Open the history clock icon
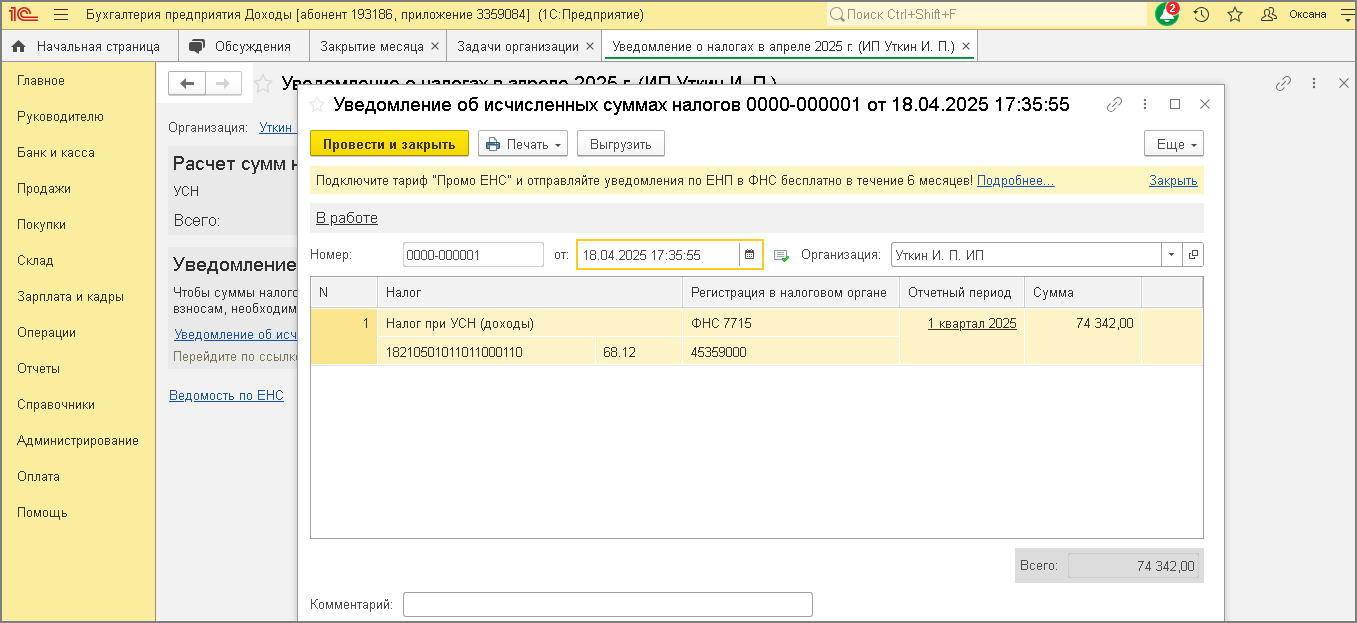Image resolution: width=1357 pixels, height=623 pixels. click(x=1202, y=15)
